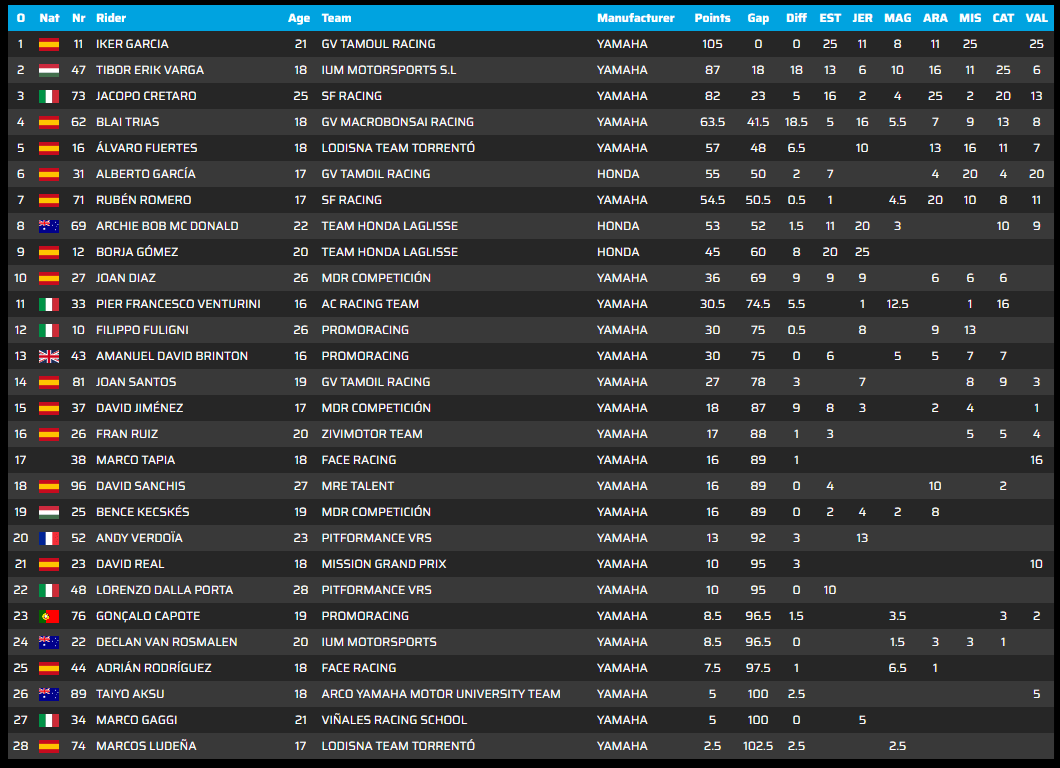
Task: Click the JER race column header
Action: coord(862,18)
